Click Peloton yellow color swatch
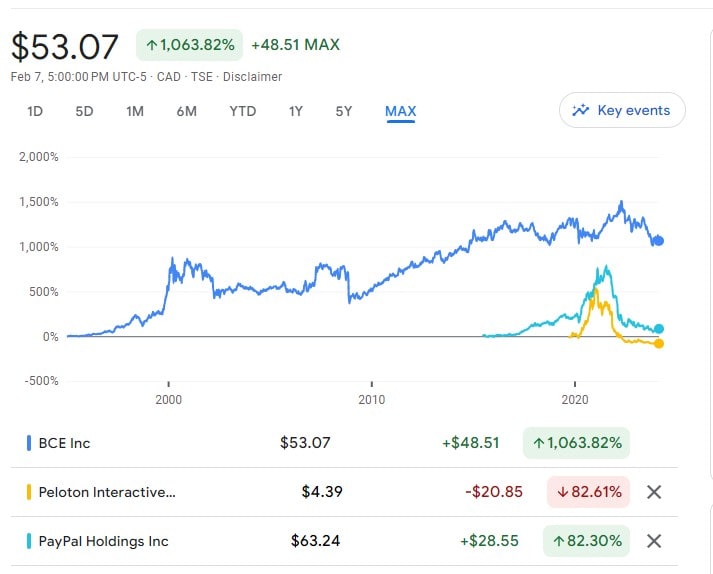Image resolution: width=713 pixels, height=574 pixels. pos(29,492)
